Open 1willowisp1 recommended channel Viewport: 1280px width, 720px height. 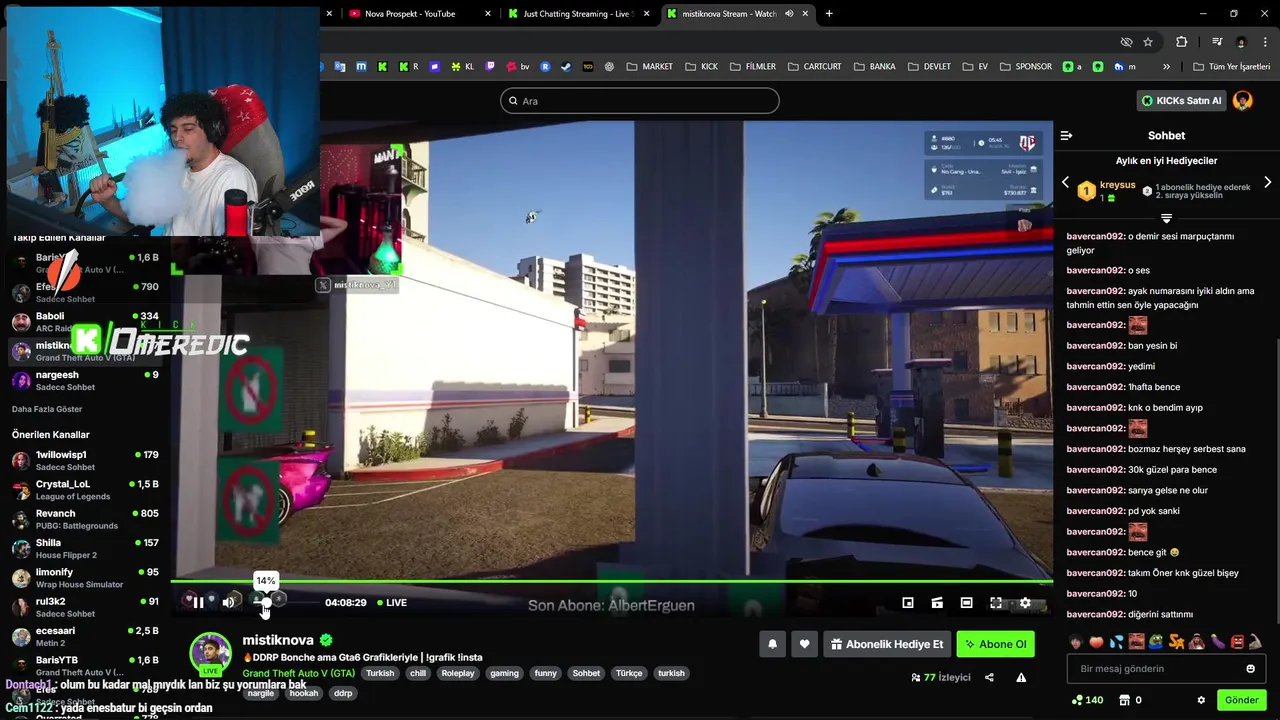click(85, 460)
